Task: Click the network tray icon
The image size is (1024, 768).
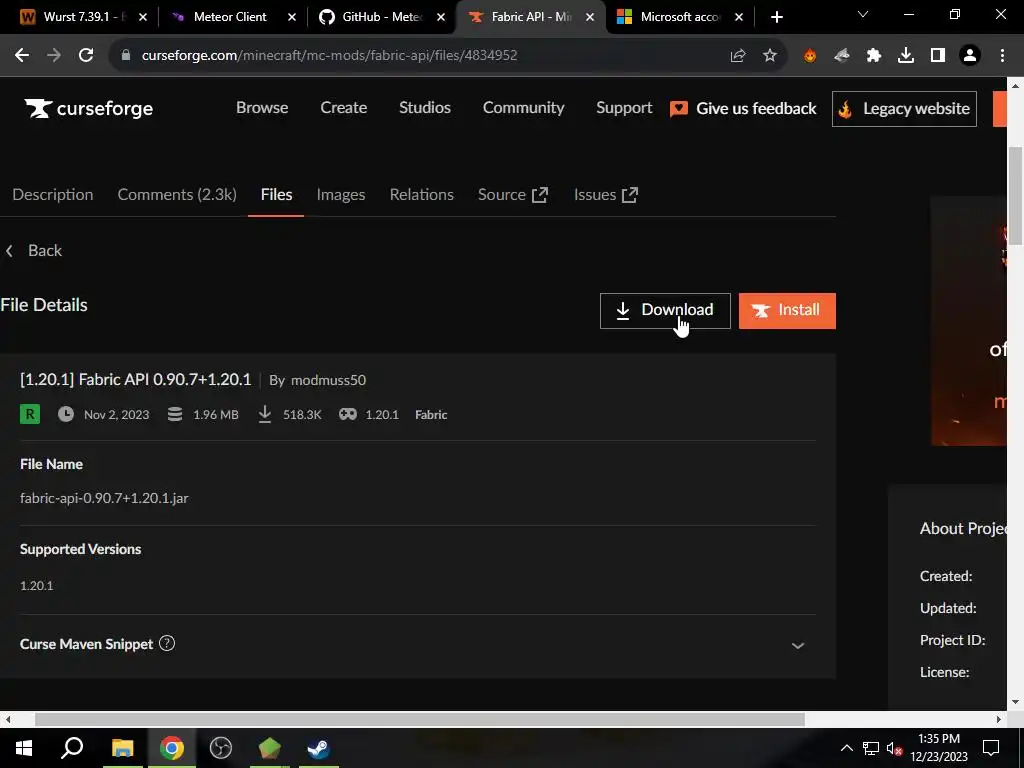Action: (x=871, y=748)
